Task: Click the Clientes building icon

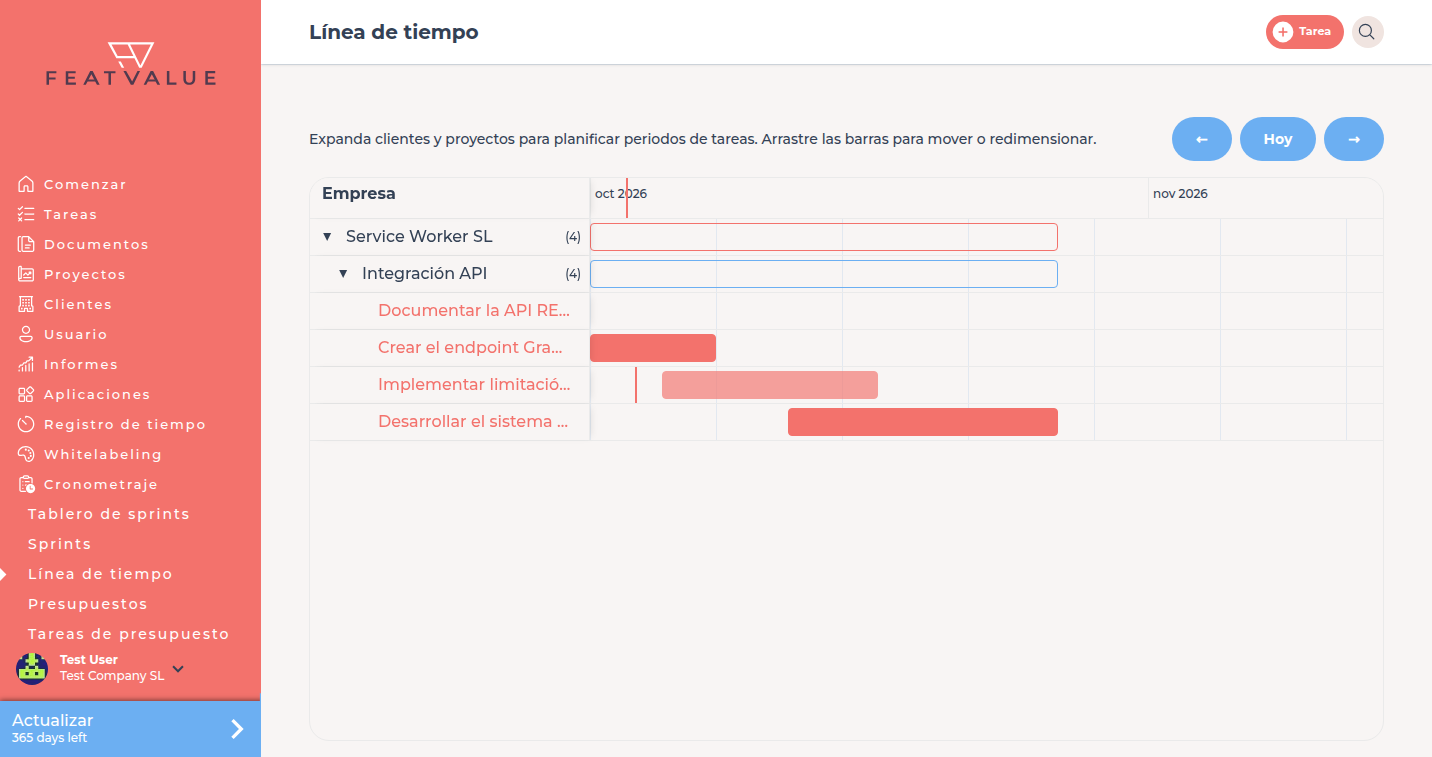Action: point(26,304)
